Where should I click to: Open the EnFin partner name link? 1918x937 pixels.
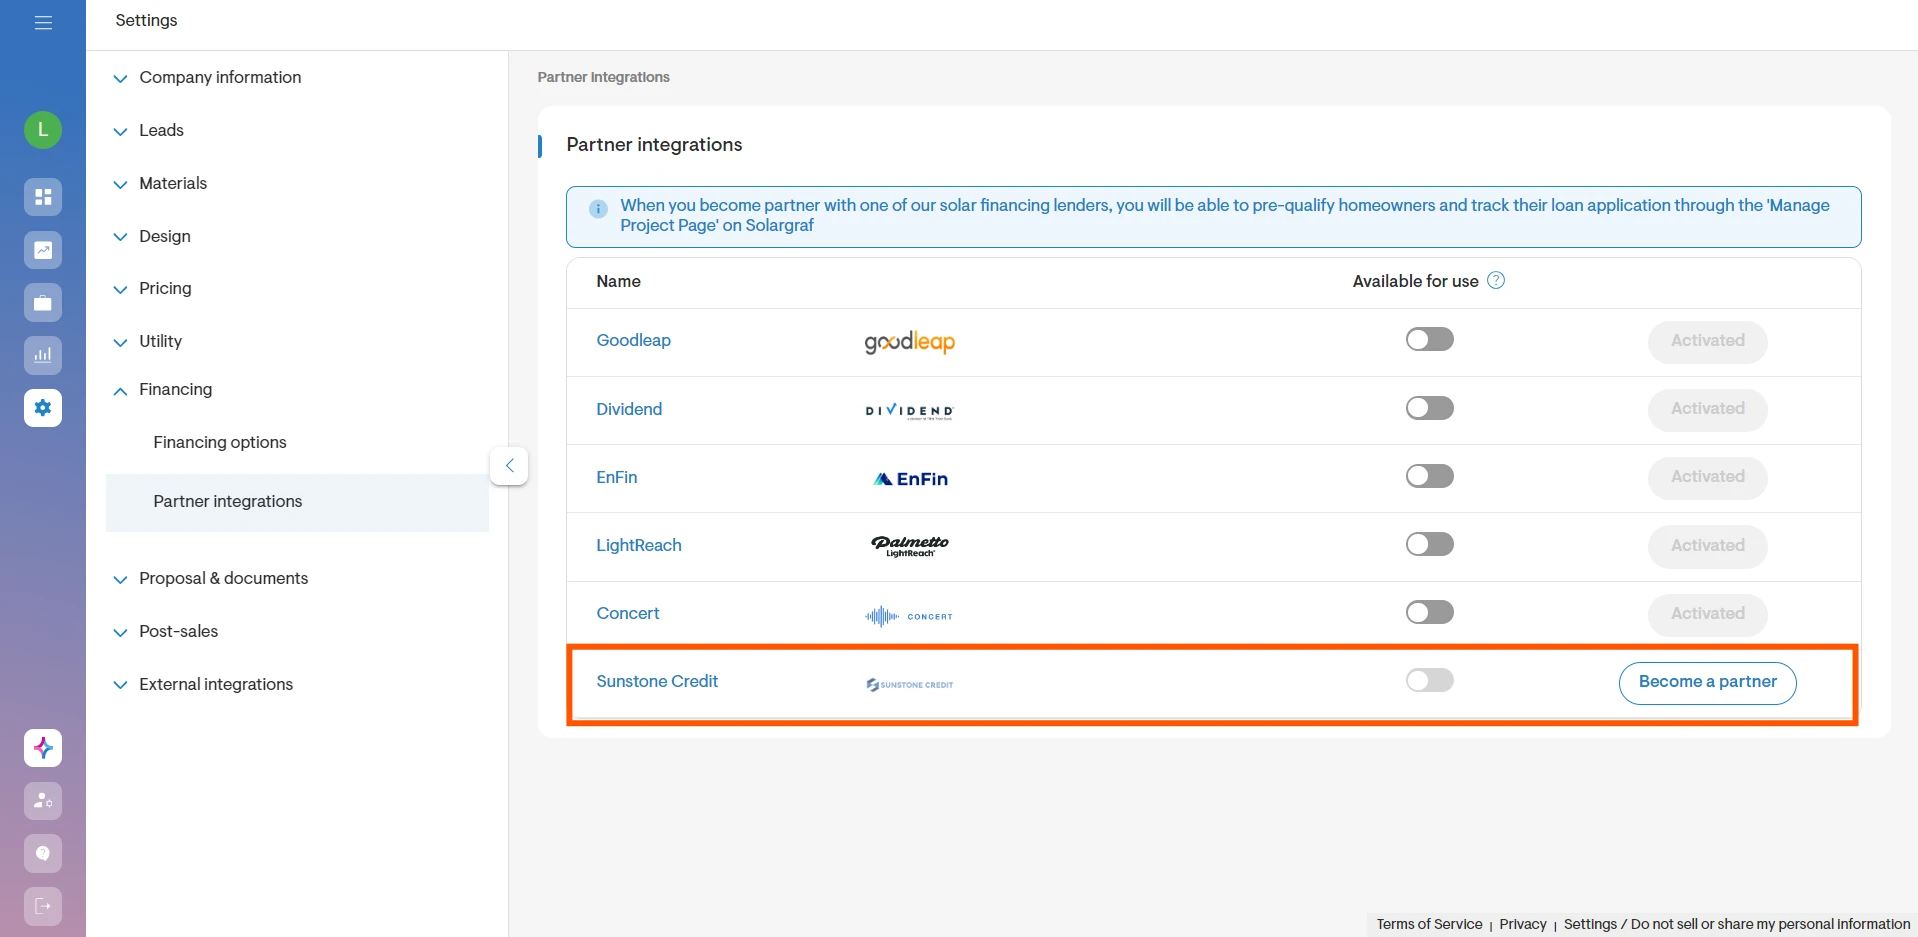point(617,477)
